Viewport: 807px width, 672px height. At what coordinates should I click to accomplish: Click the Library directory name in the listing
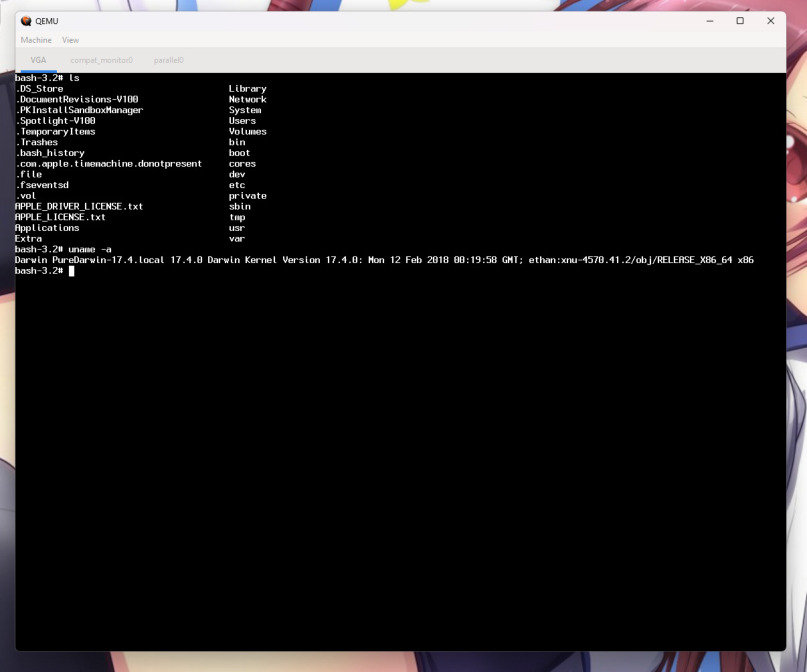[247, 89]
